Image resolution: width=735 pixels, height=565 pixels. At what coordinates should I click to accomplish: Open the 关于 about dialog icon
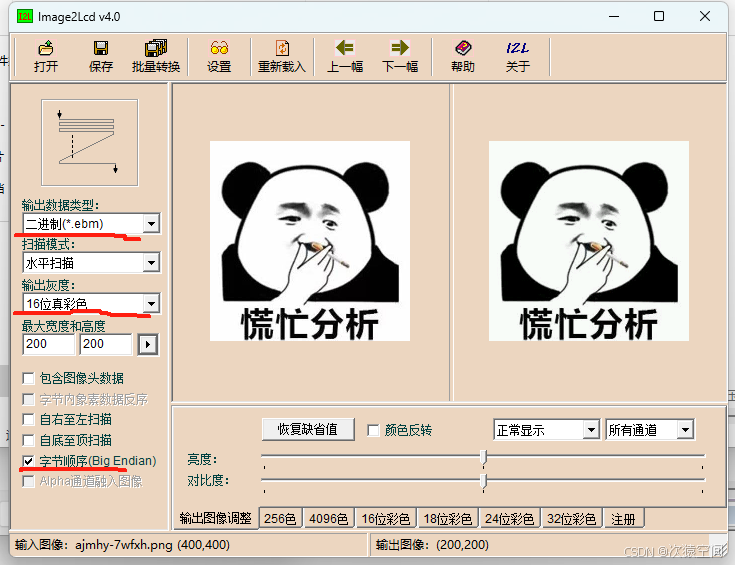pos(518,56)
